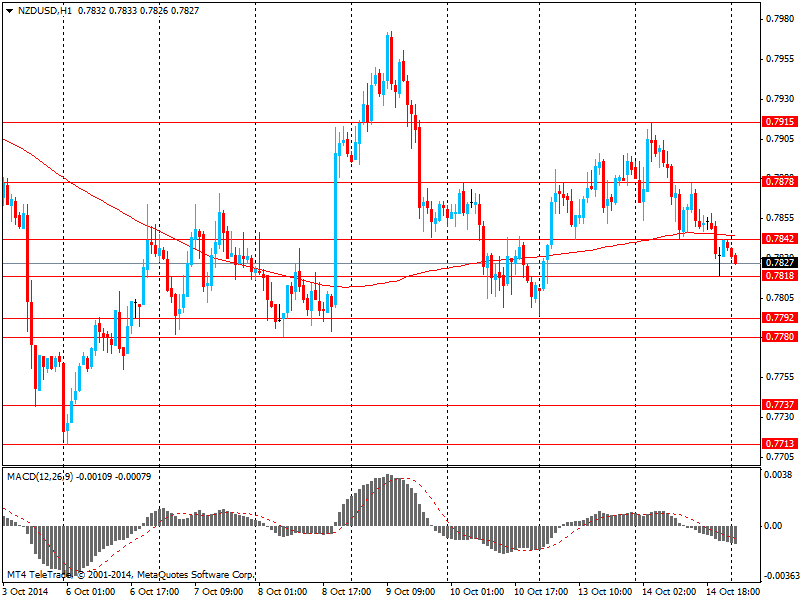Click the 0.7792 red price label
This screenshot has width=800, height=600.
(779, 318)
